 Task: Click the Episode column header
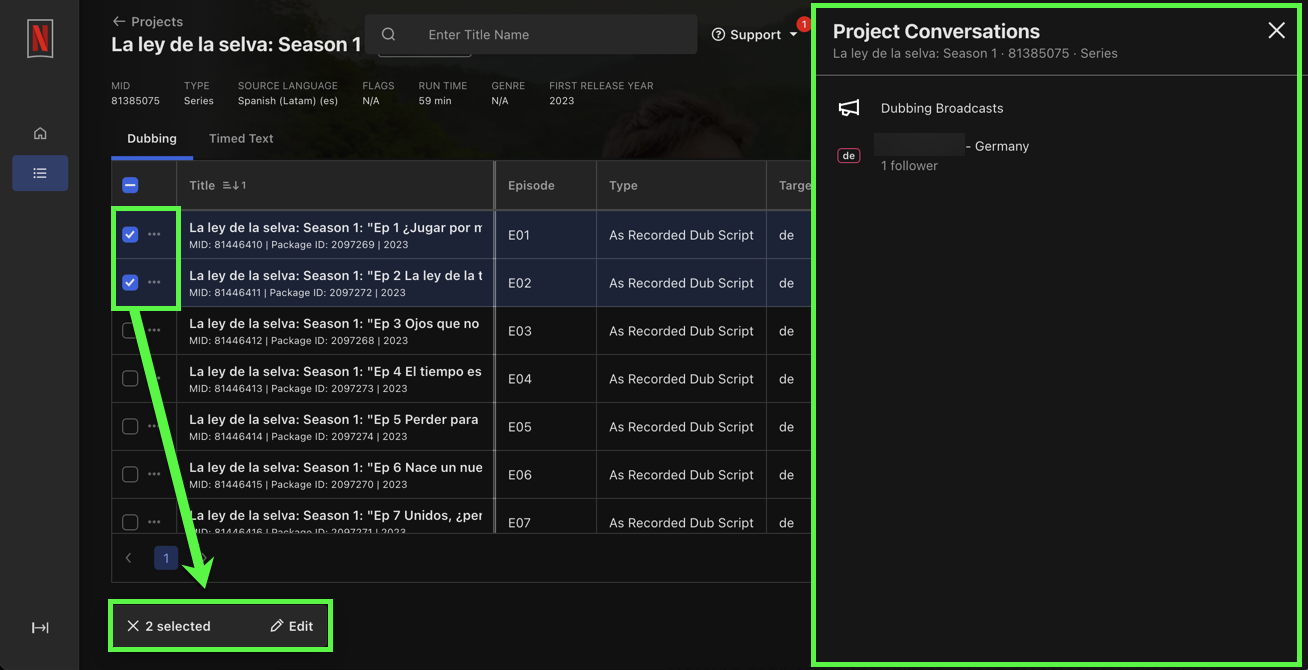tap(531, 185)
